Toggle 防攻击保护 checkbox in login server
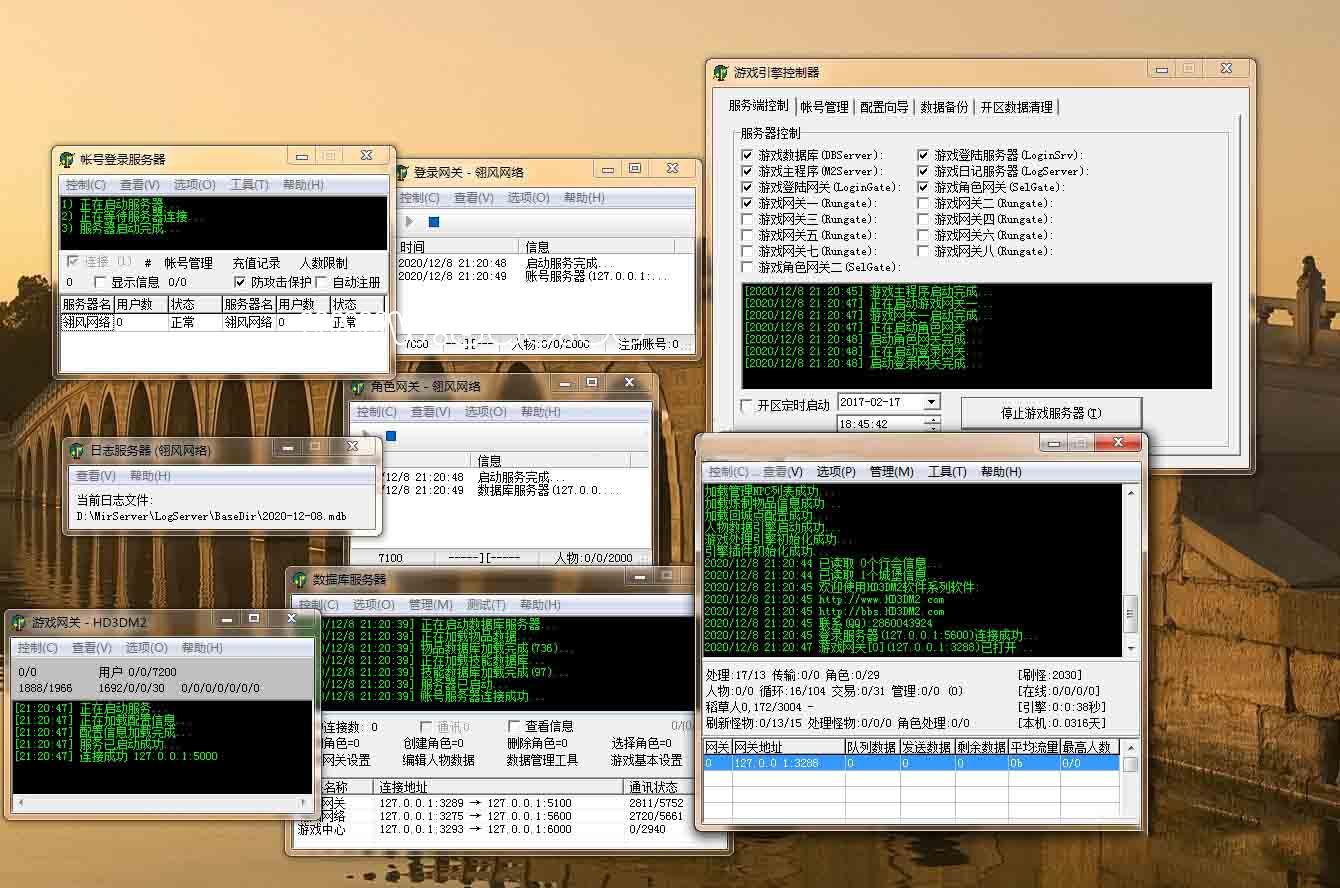 [239, 282]
